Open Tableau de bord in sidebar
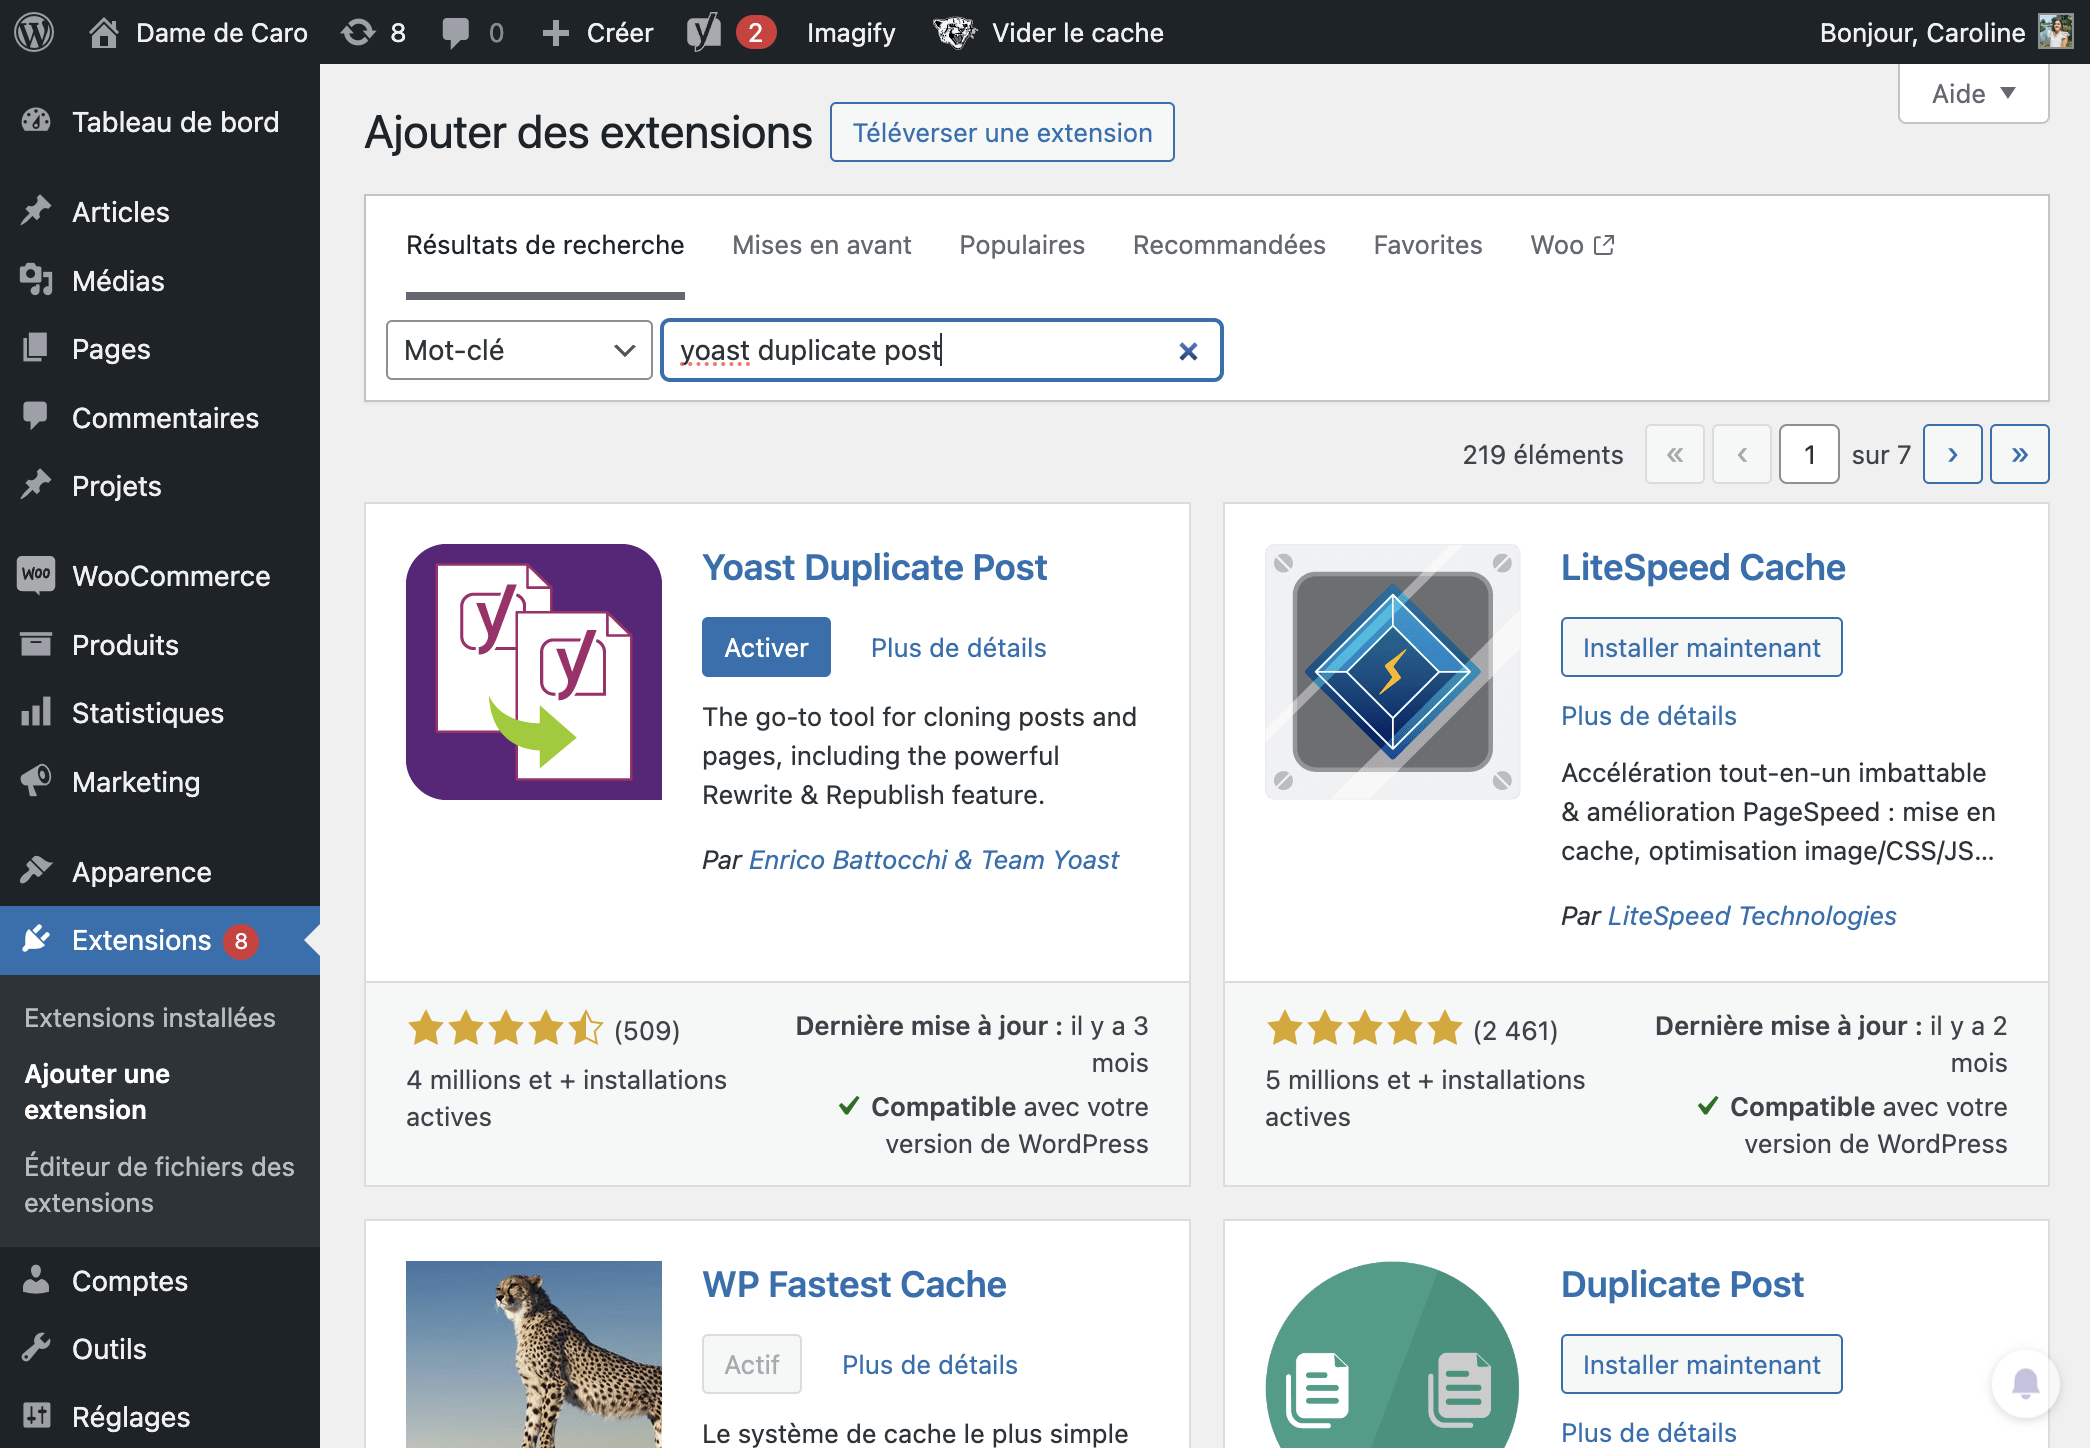This screenshot has height=1448, width=2090. [160, 122]
